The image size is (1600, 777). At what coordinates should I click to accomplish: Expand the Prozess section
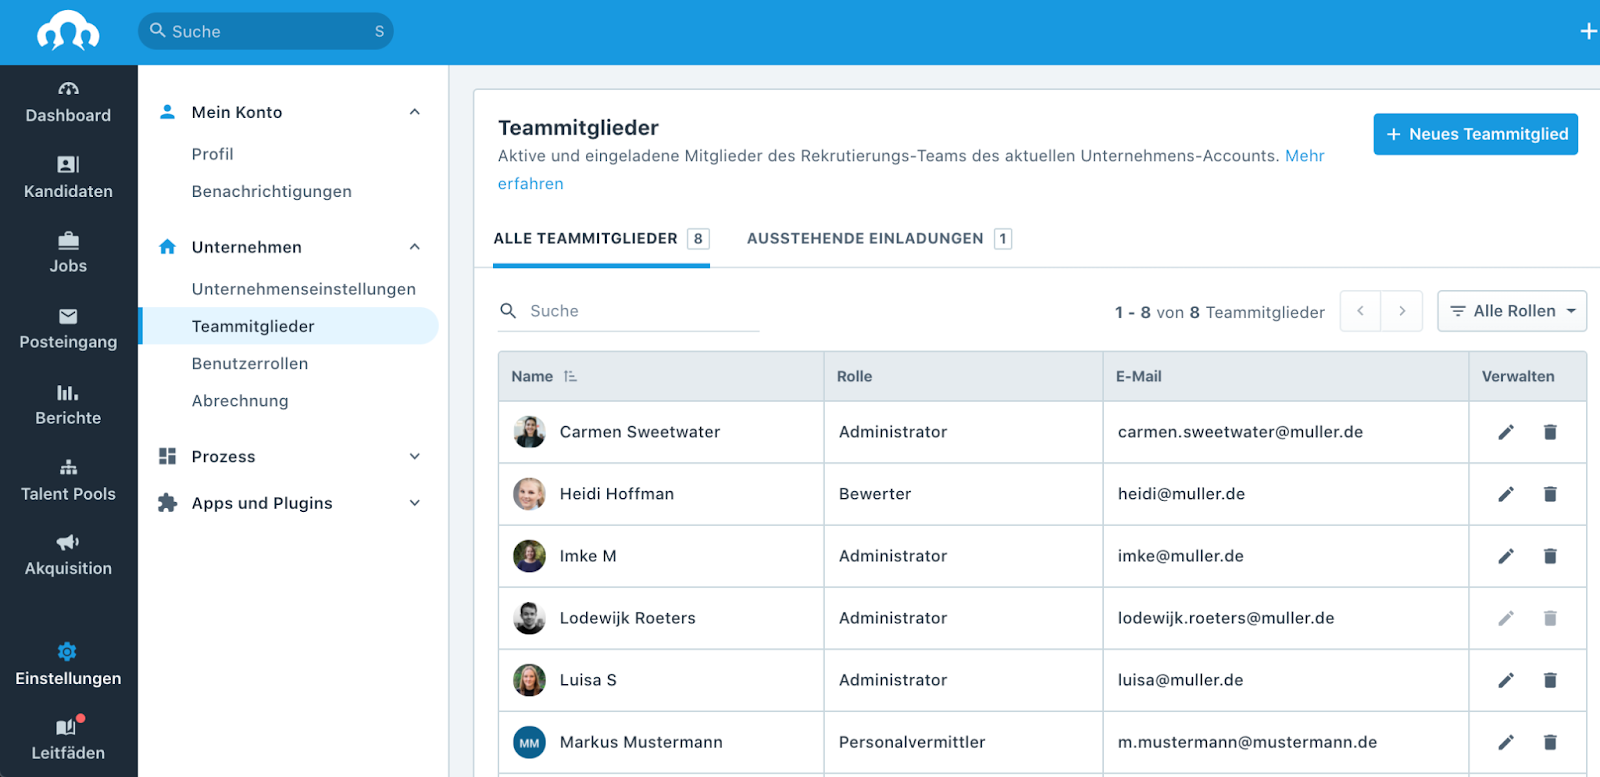point(415,457)
